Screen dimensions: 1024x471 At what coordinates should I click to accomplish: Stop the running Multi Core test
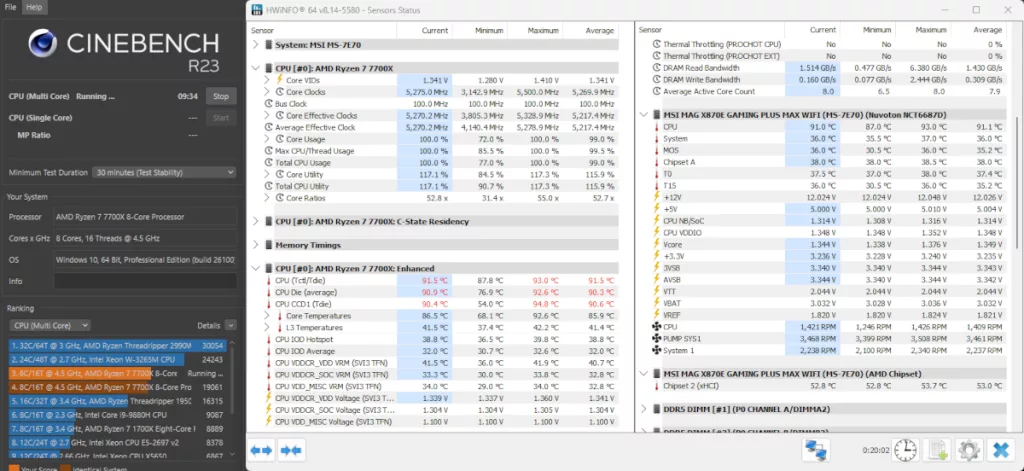221,96
